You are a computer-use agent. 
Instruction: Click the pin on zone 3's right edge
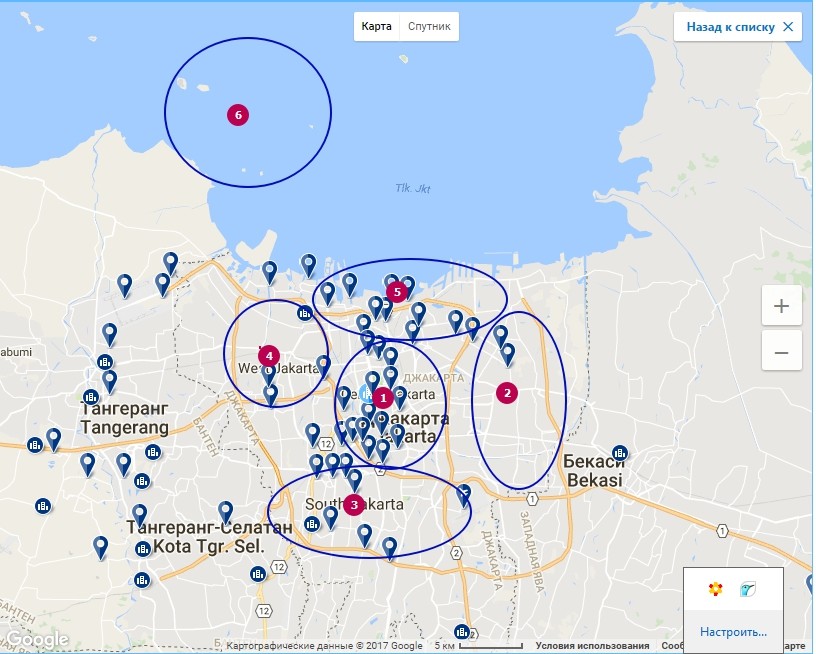tap(464, 493)
